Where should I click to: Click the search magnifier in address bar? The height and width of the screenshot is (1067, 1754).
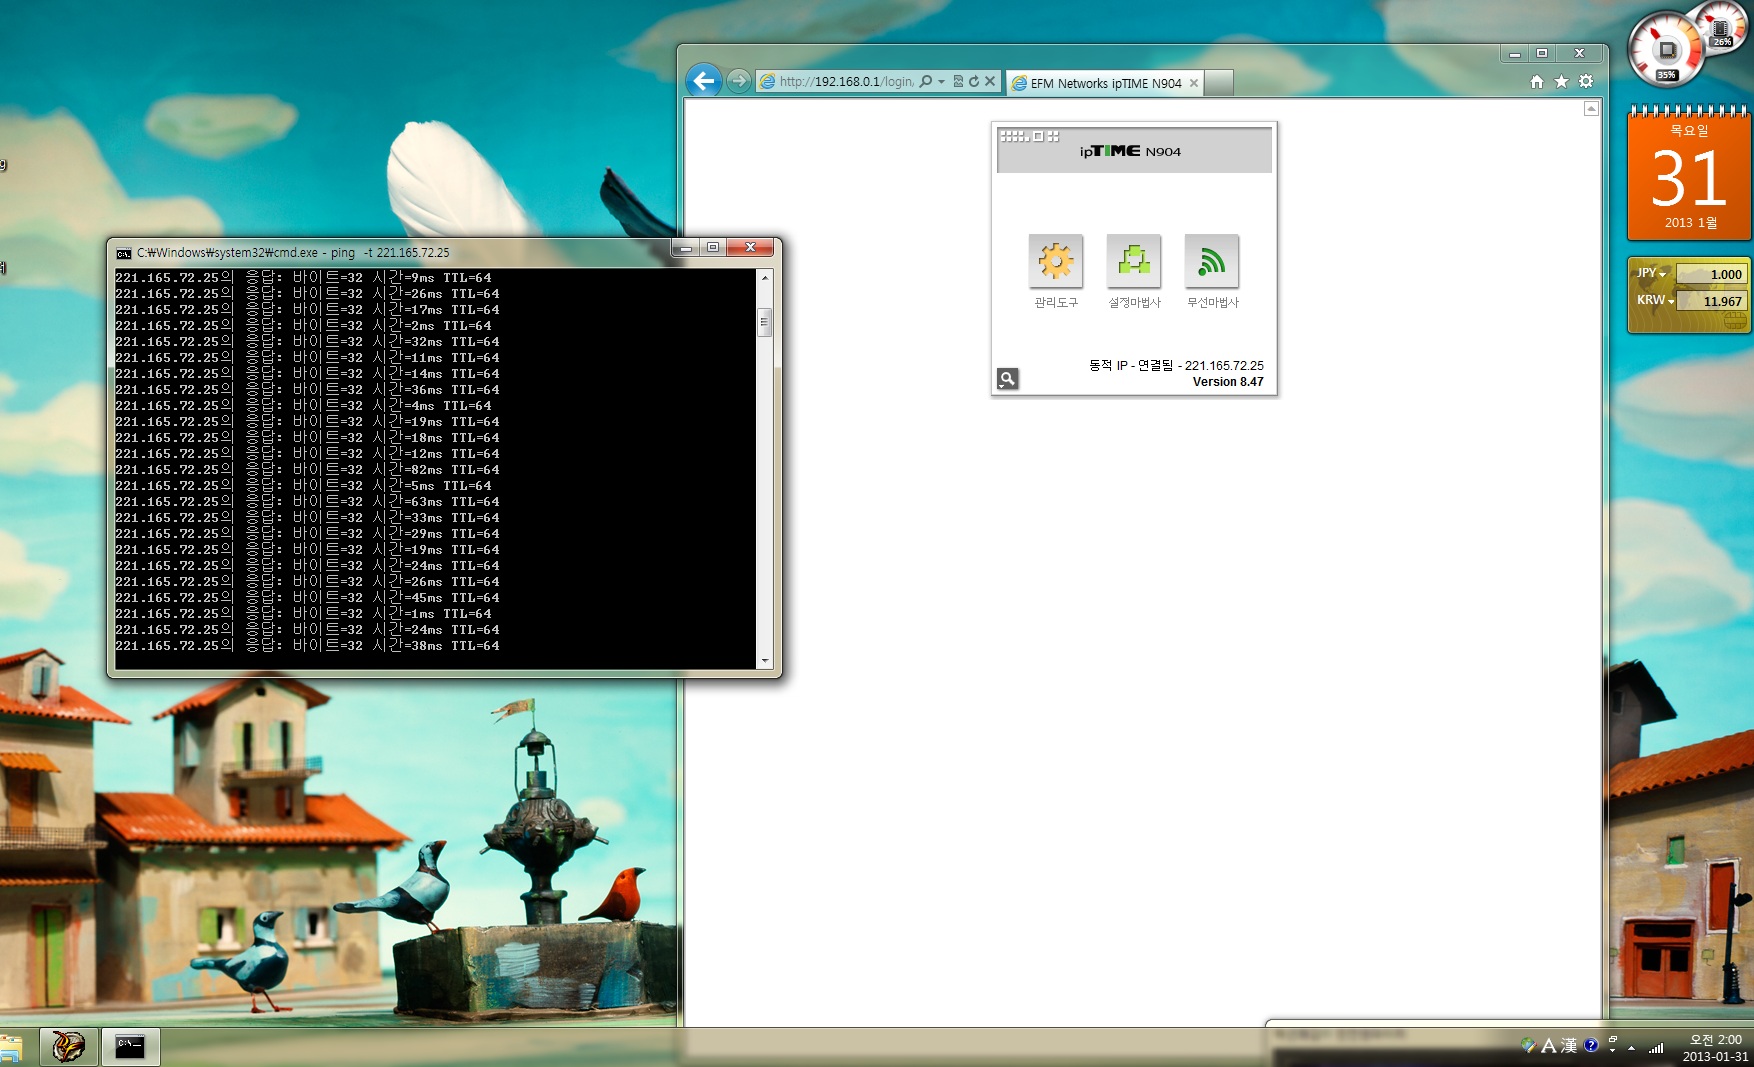point(926,82)
